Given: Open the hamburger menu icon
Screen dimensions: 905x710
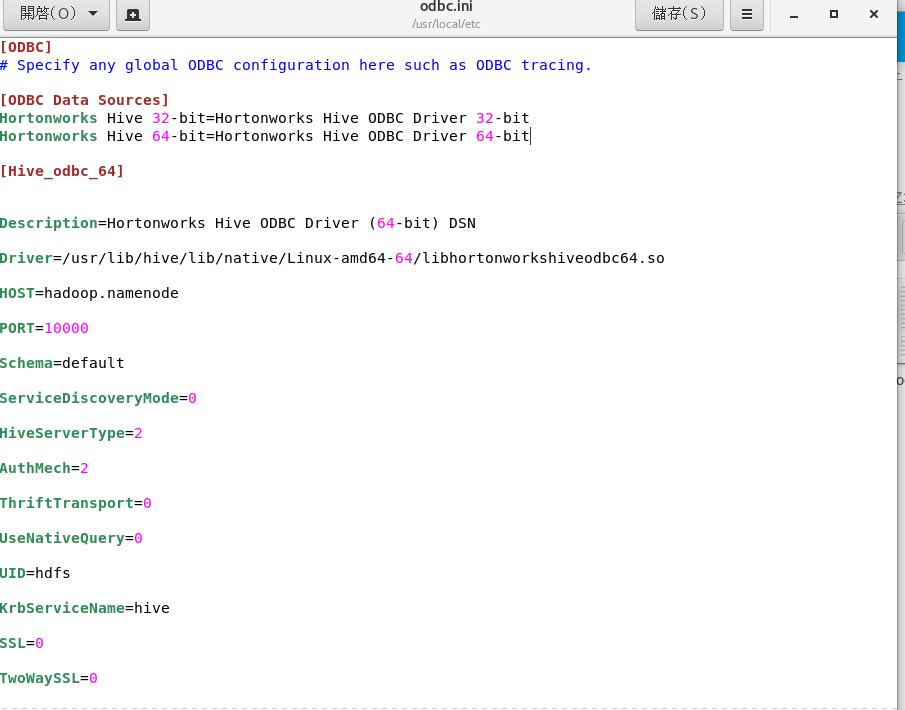Looking at the screenshot, I should 746,14.
